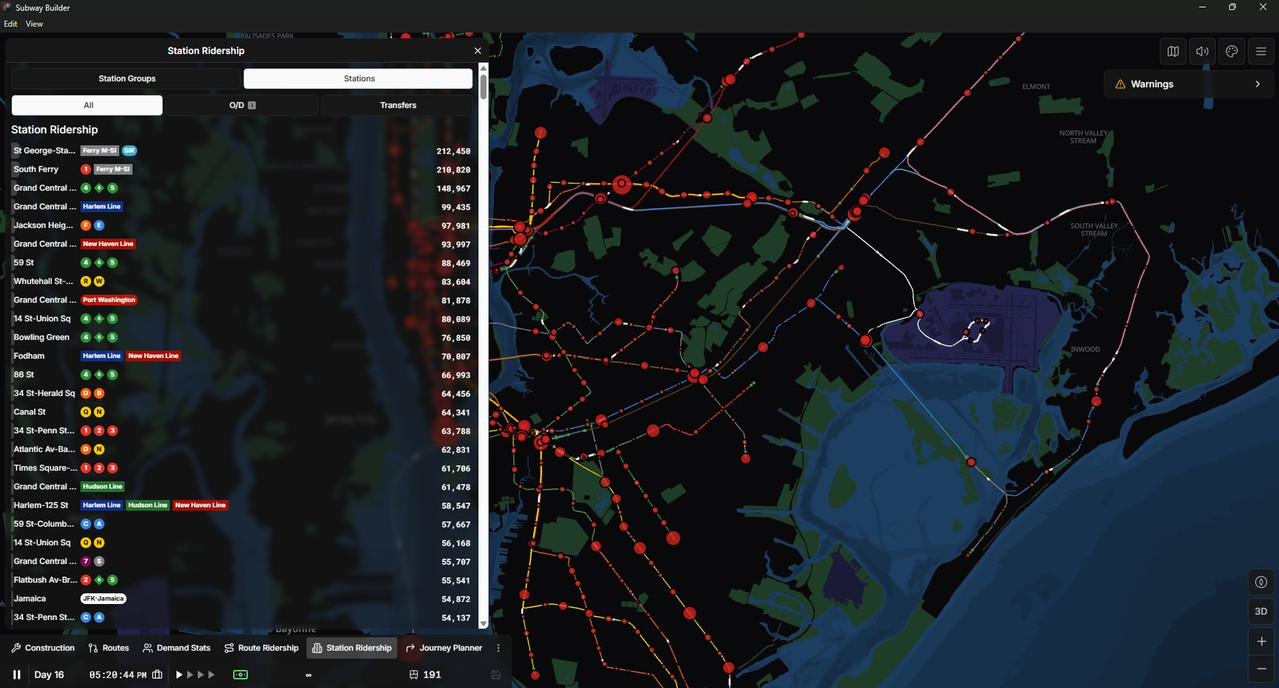Open the color palette theme icon
1279x688 pixels.
pyautogui.click(x=1232, y=52)
